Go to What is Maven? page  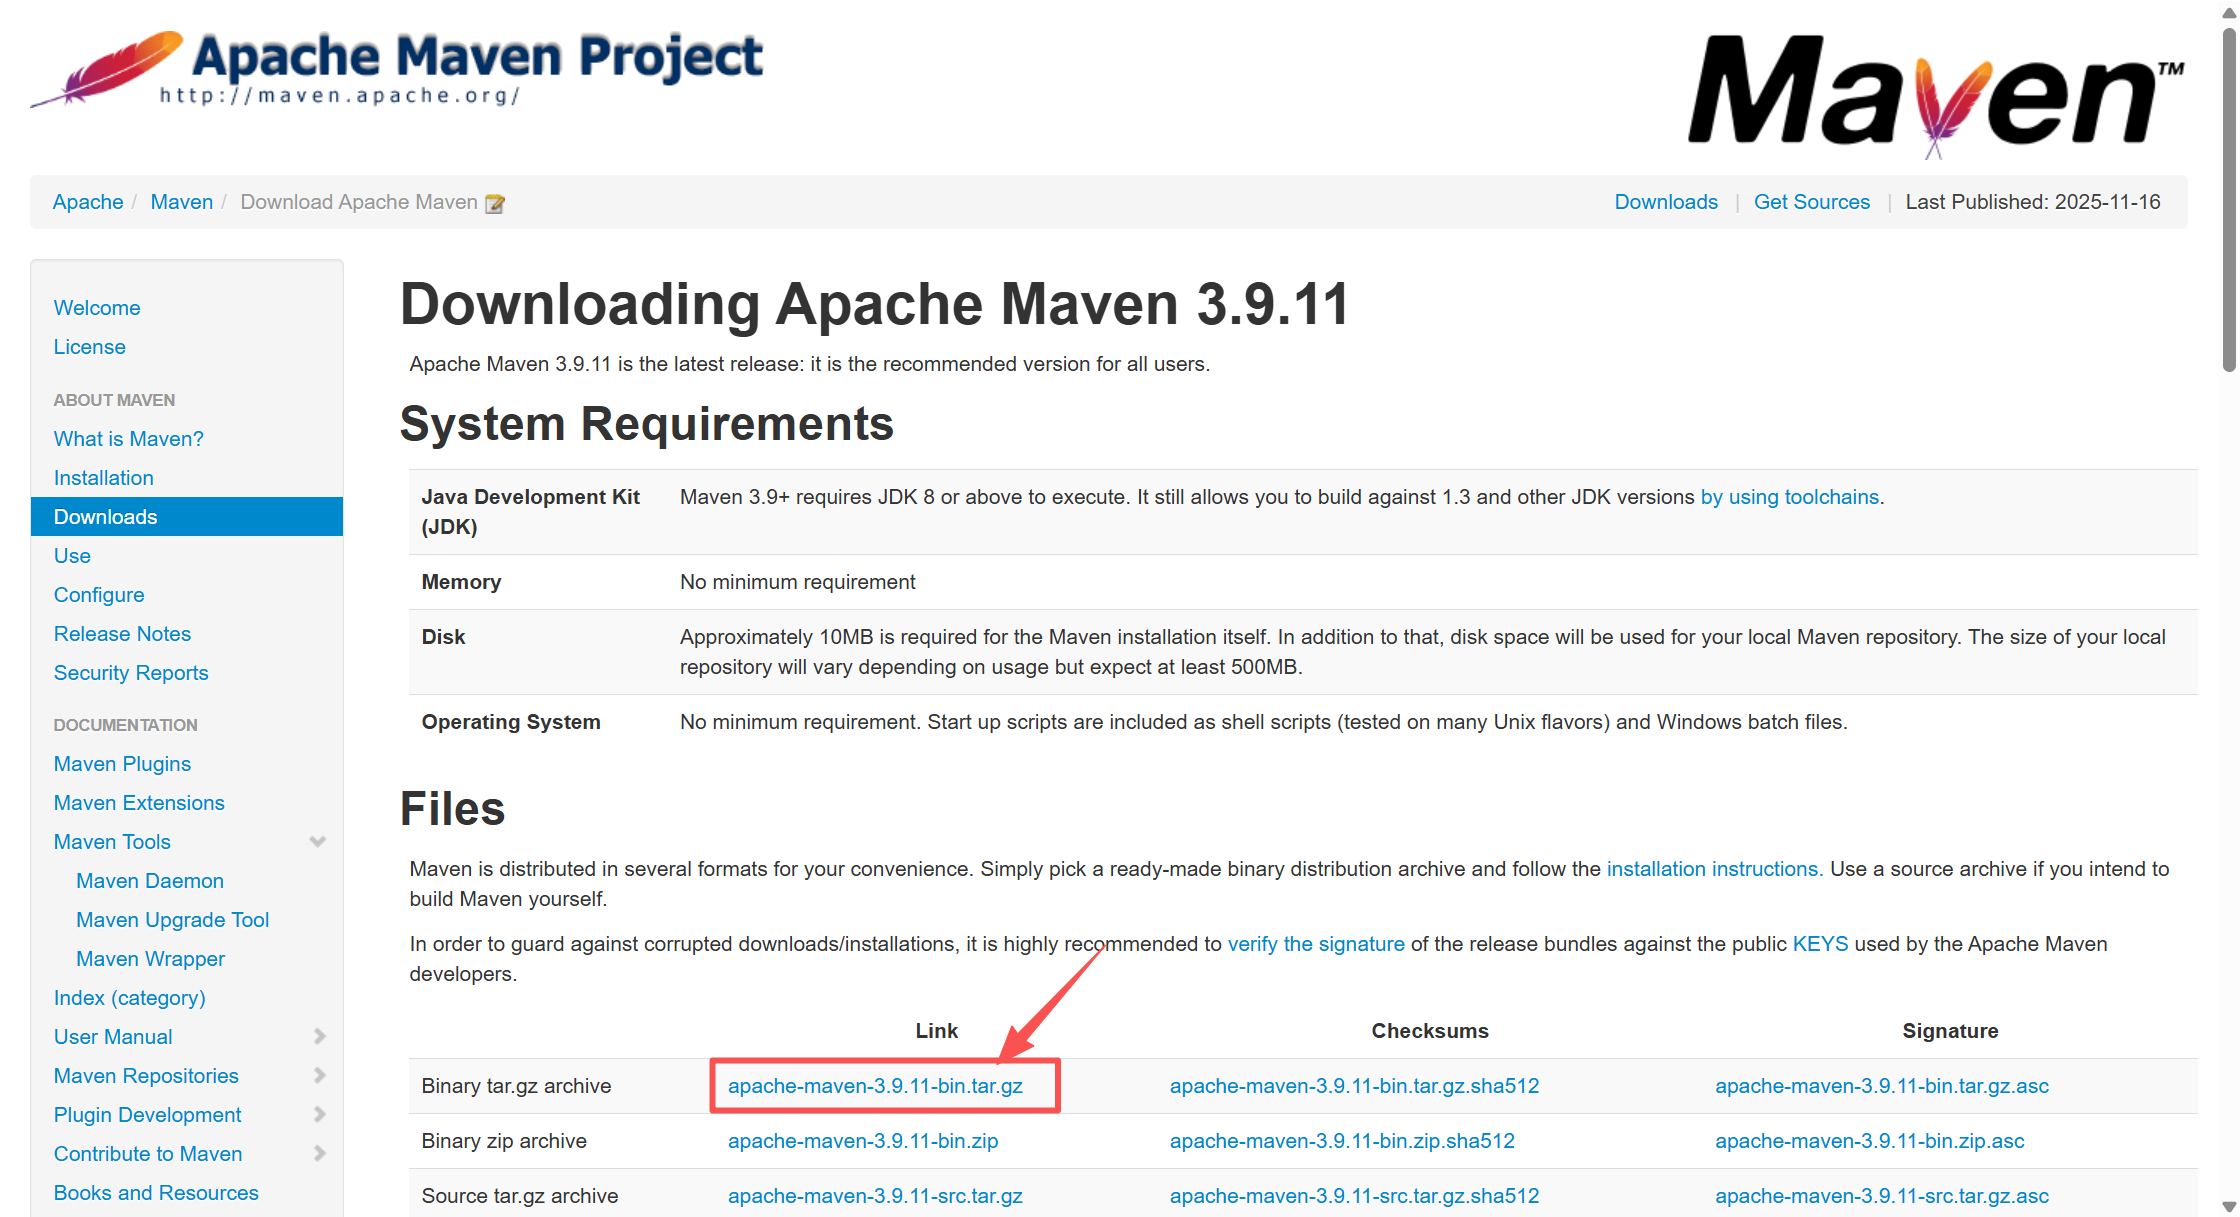point(129,439)
